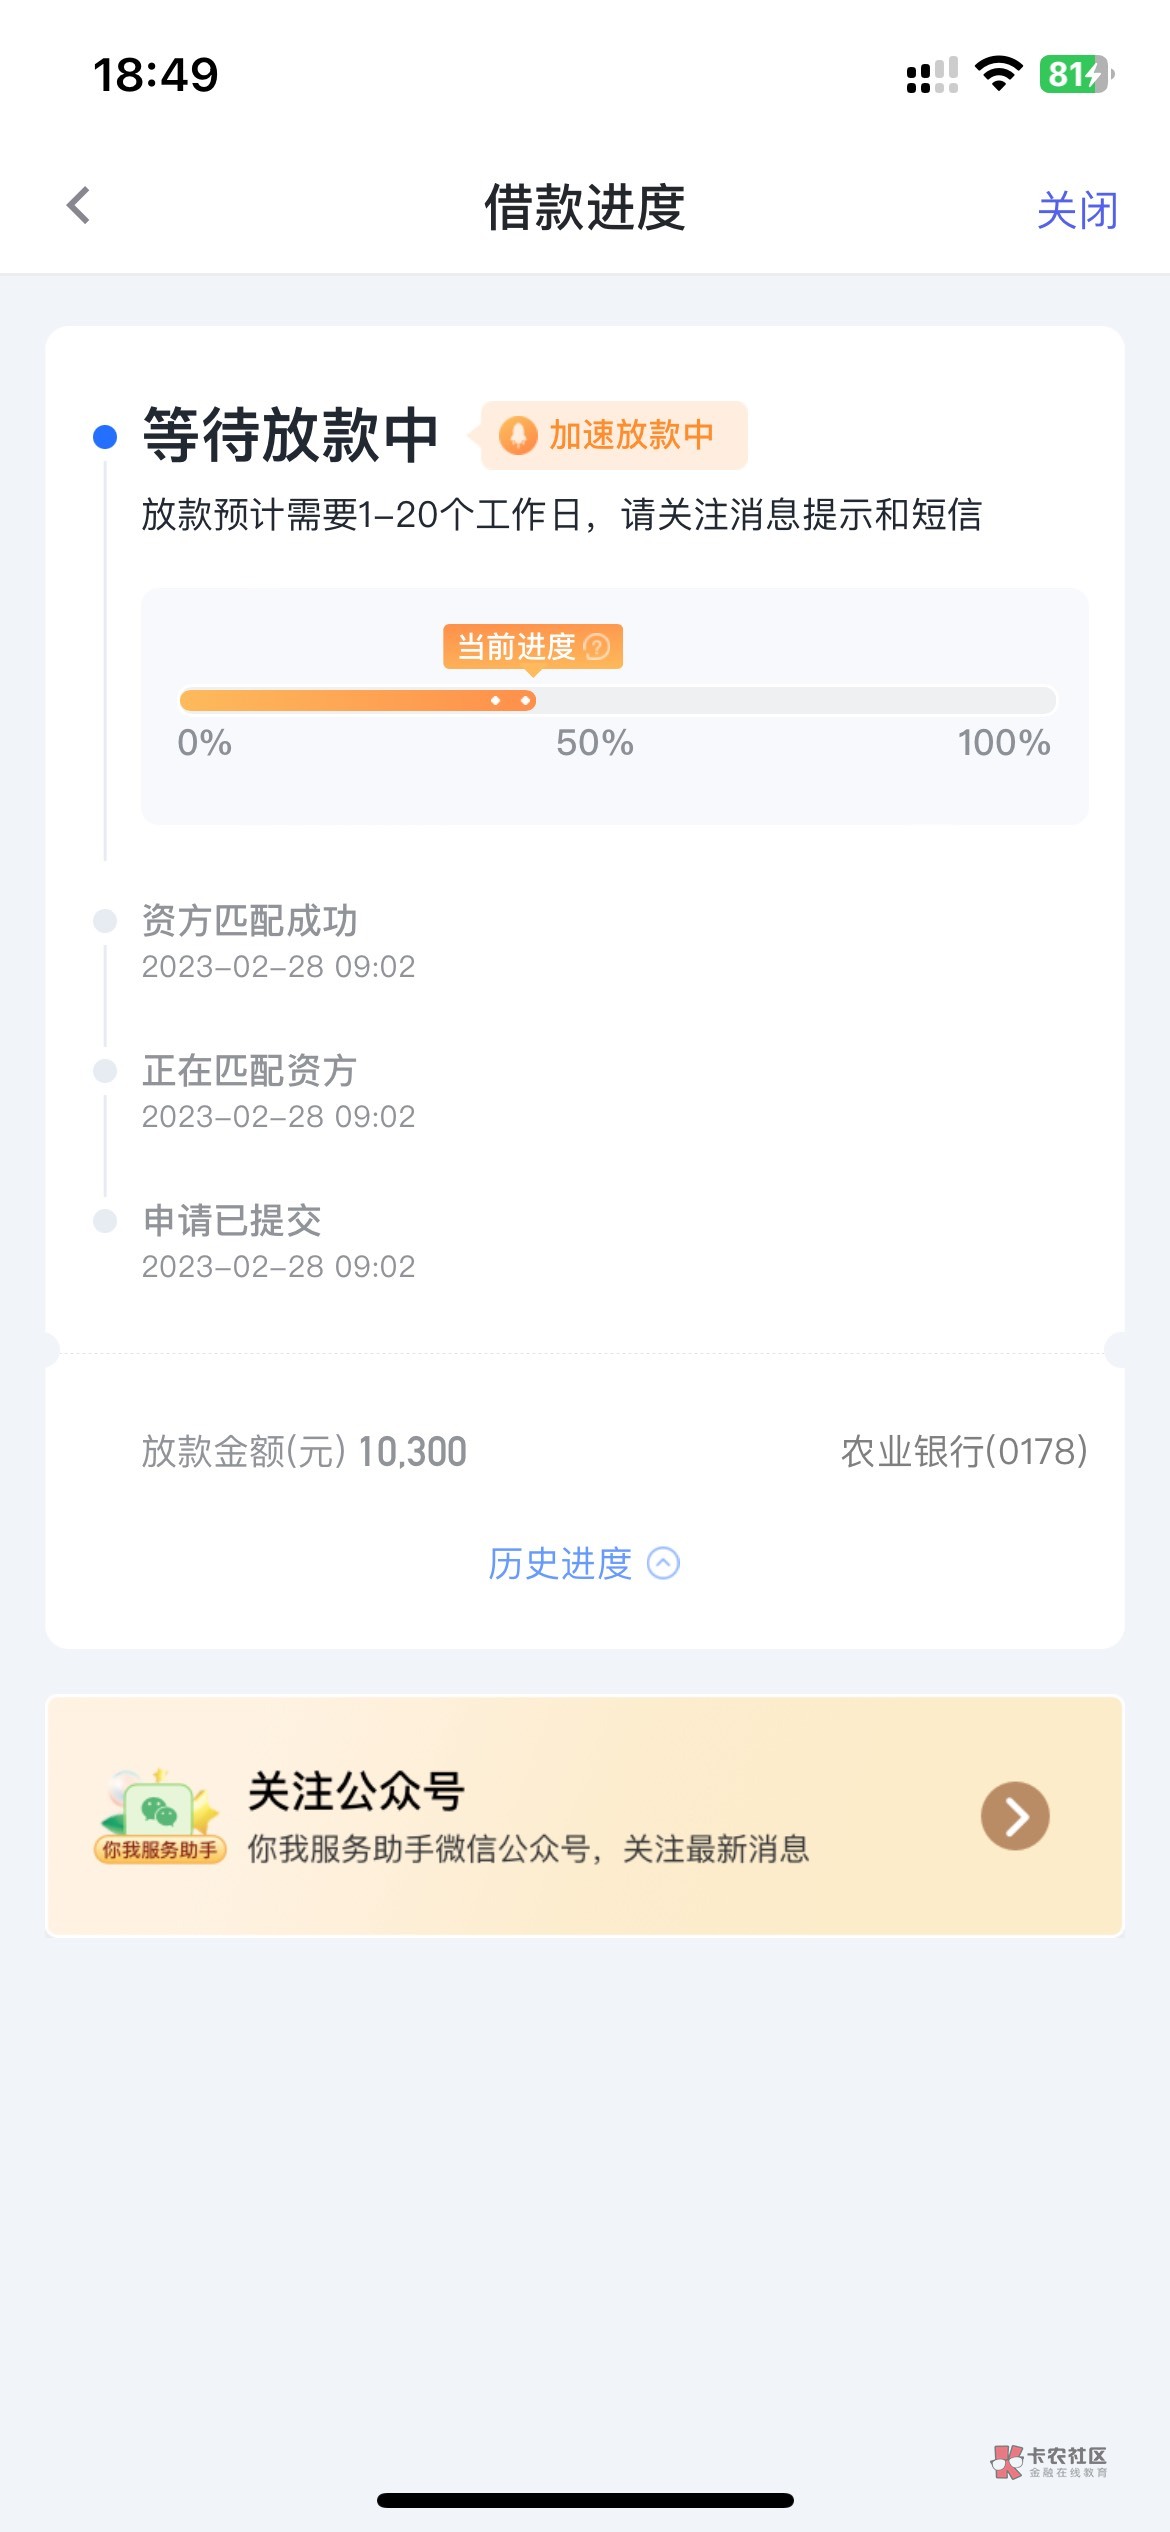Tap the 当前进度 tooltip label

tap(516, 647)
